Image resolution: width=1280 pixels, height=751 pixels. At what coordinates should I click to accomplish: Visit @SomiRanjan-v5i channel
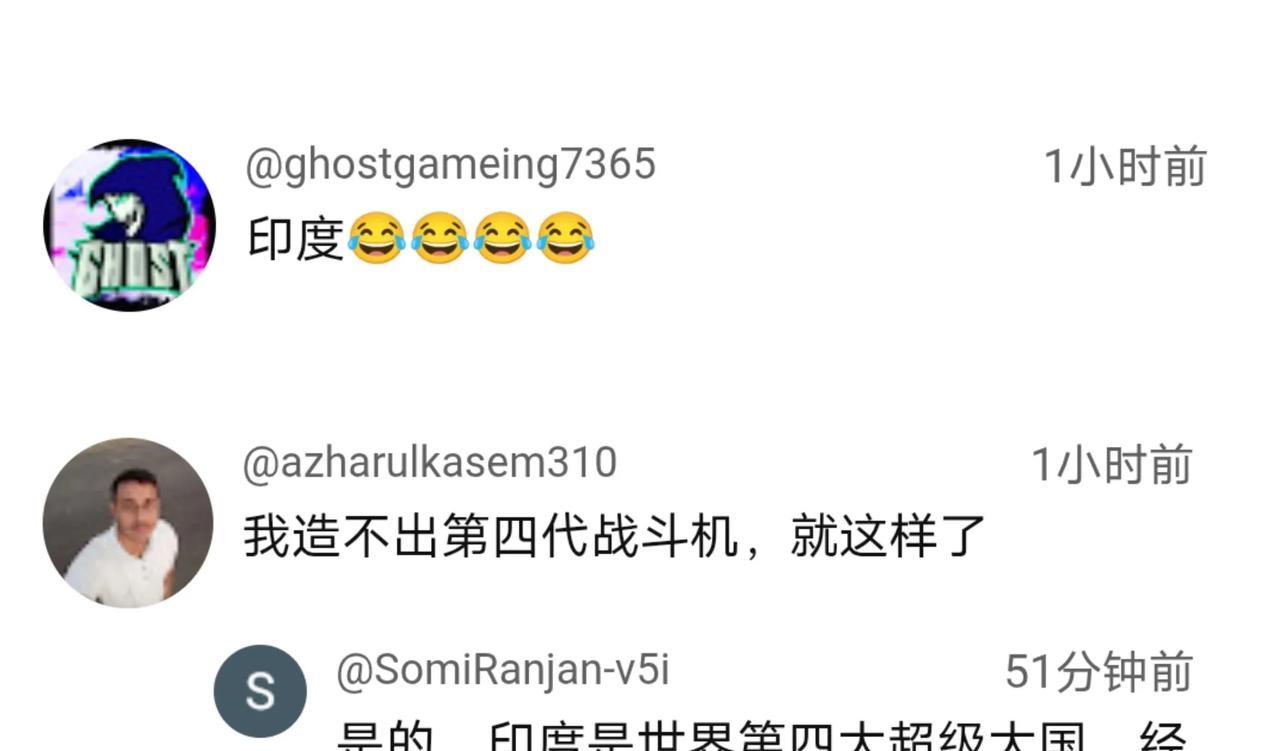point(503,670)
